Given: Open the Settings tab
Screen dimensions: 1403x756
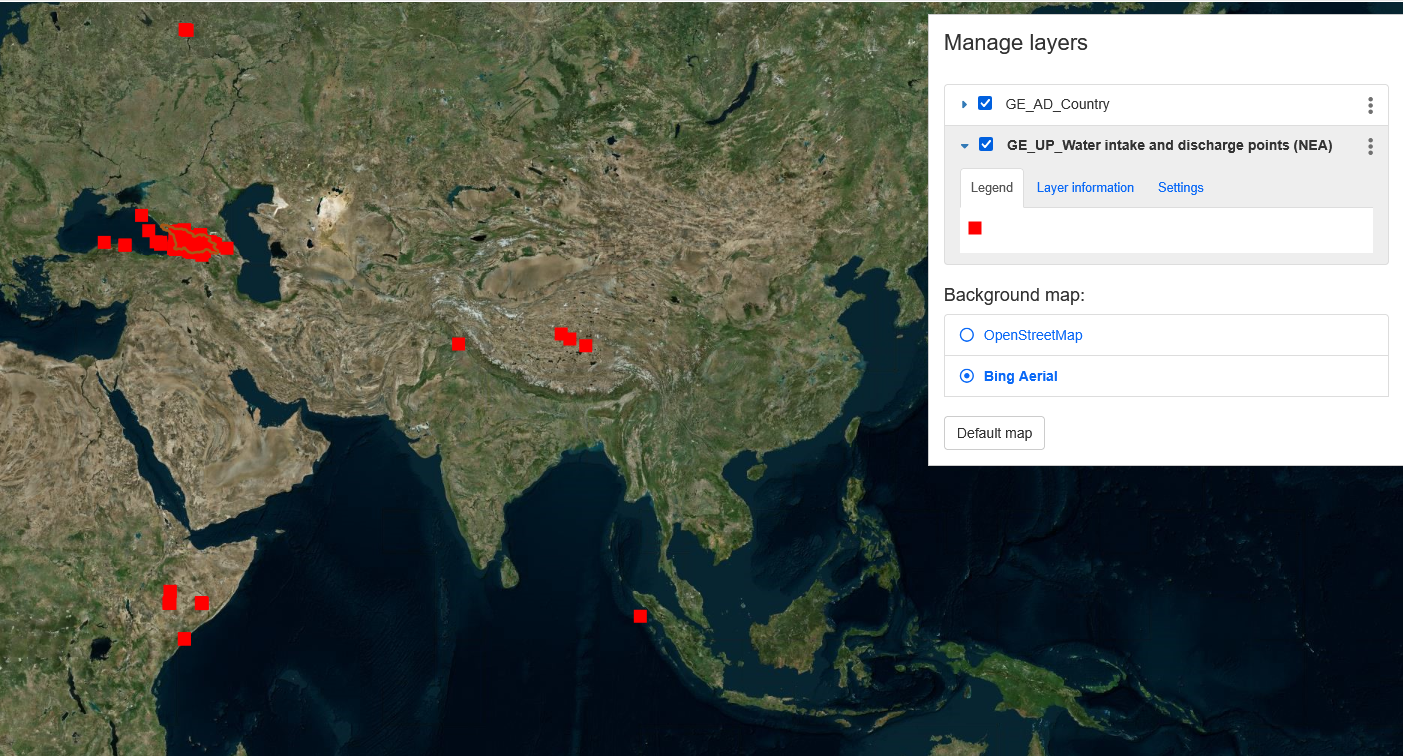Looking at the screenshot, I should pyautogui.click(x=1180, y=188).
